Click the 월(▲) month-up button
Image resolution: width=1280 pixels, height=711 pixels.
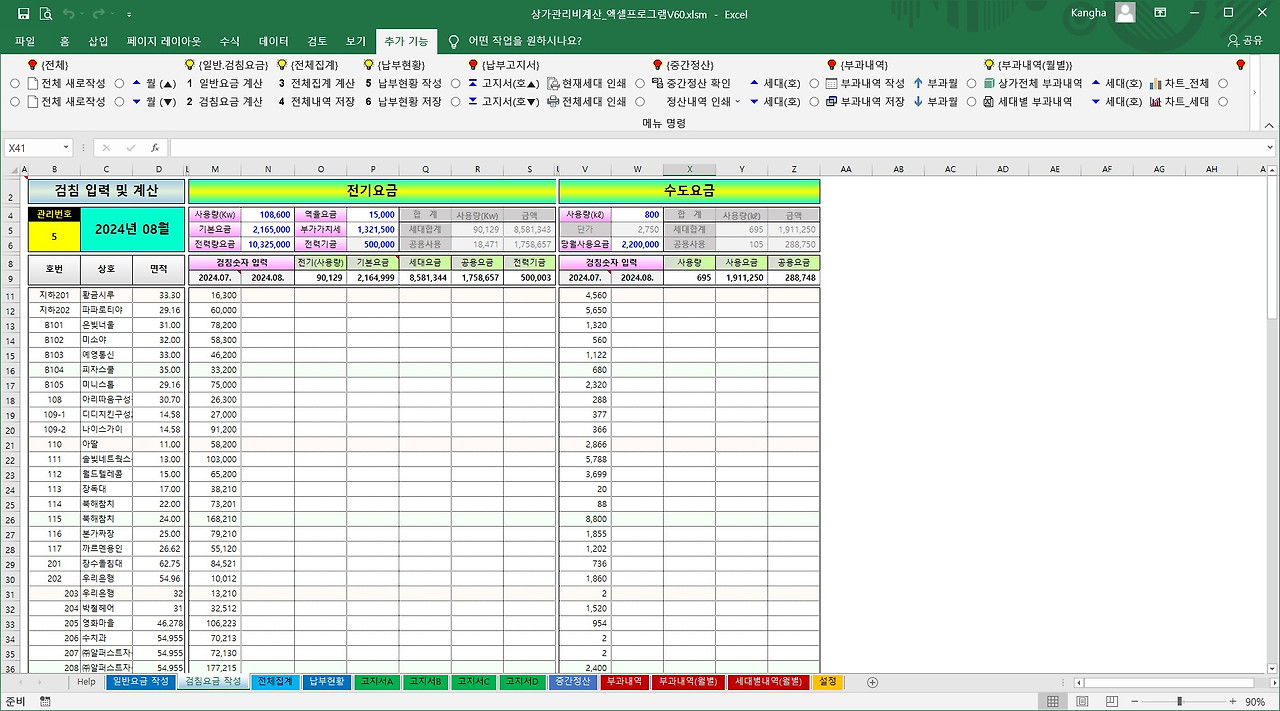pos(154,83)
